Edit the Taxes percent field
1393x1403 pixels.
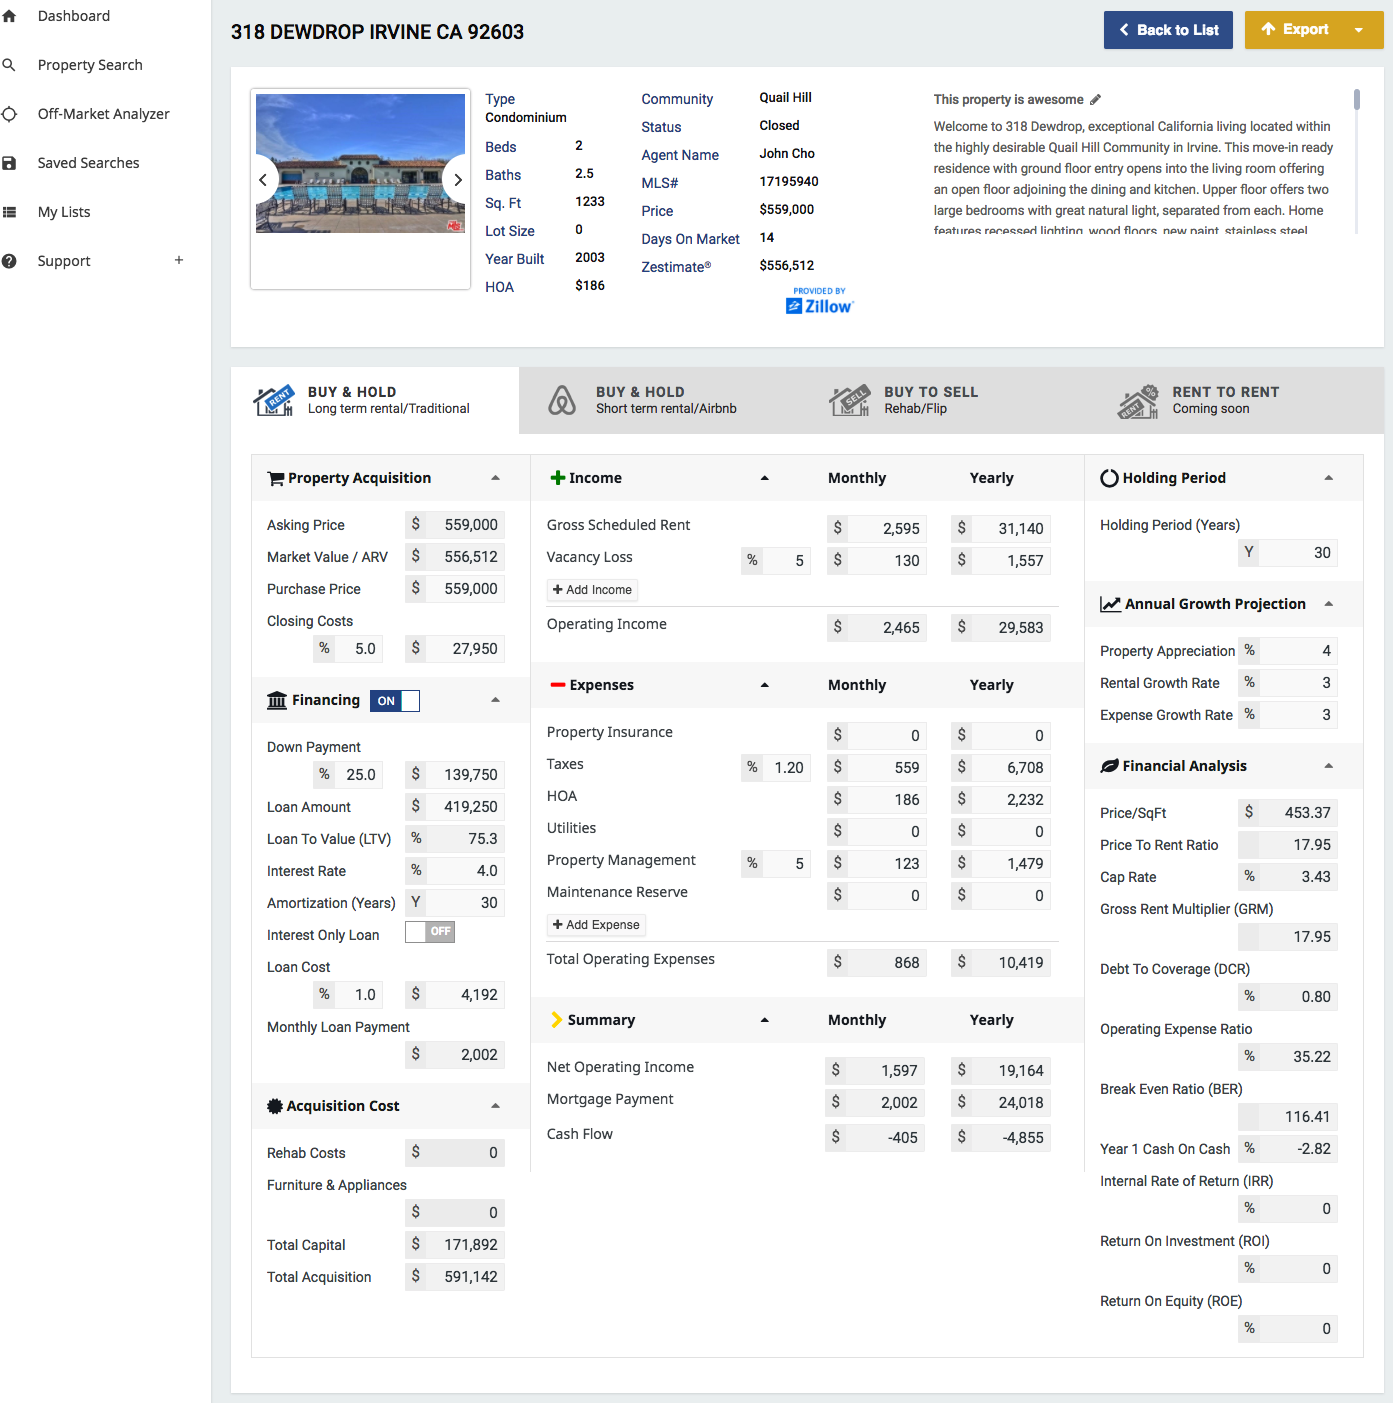click(786, 768)
